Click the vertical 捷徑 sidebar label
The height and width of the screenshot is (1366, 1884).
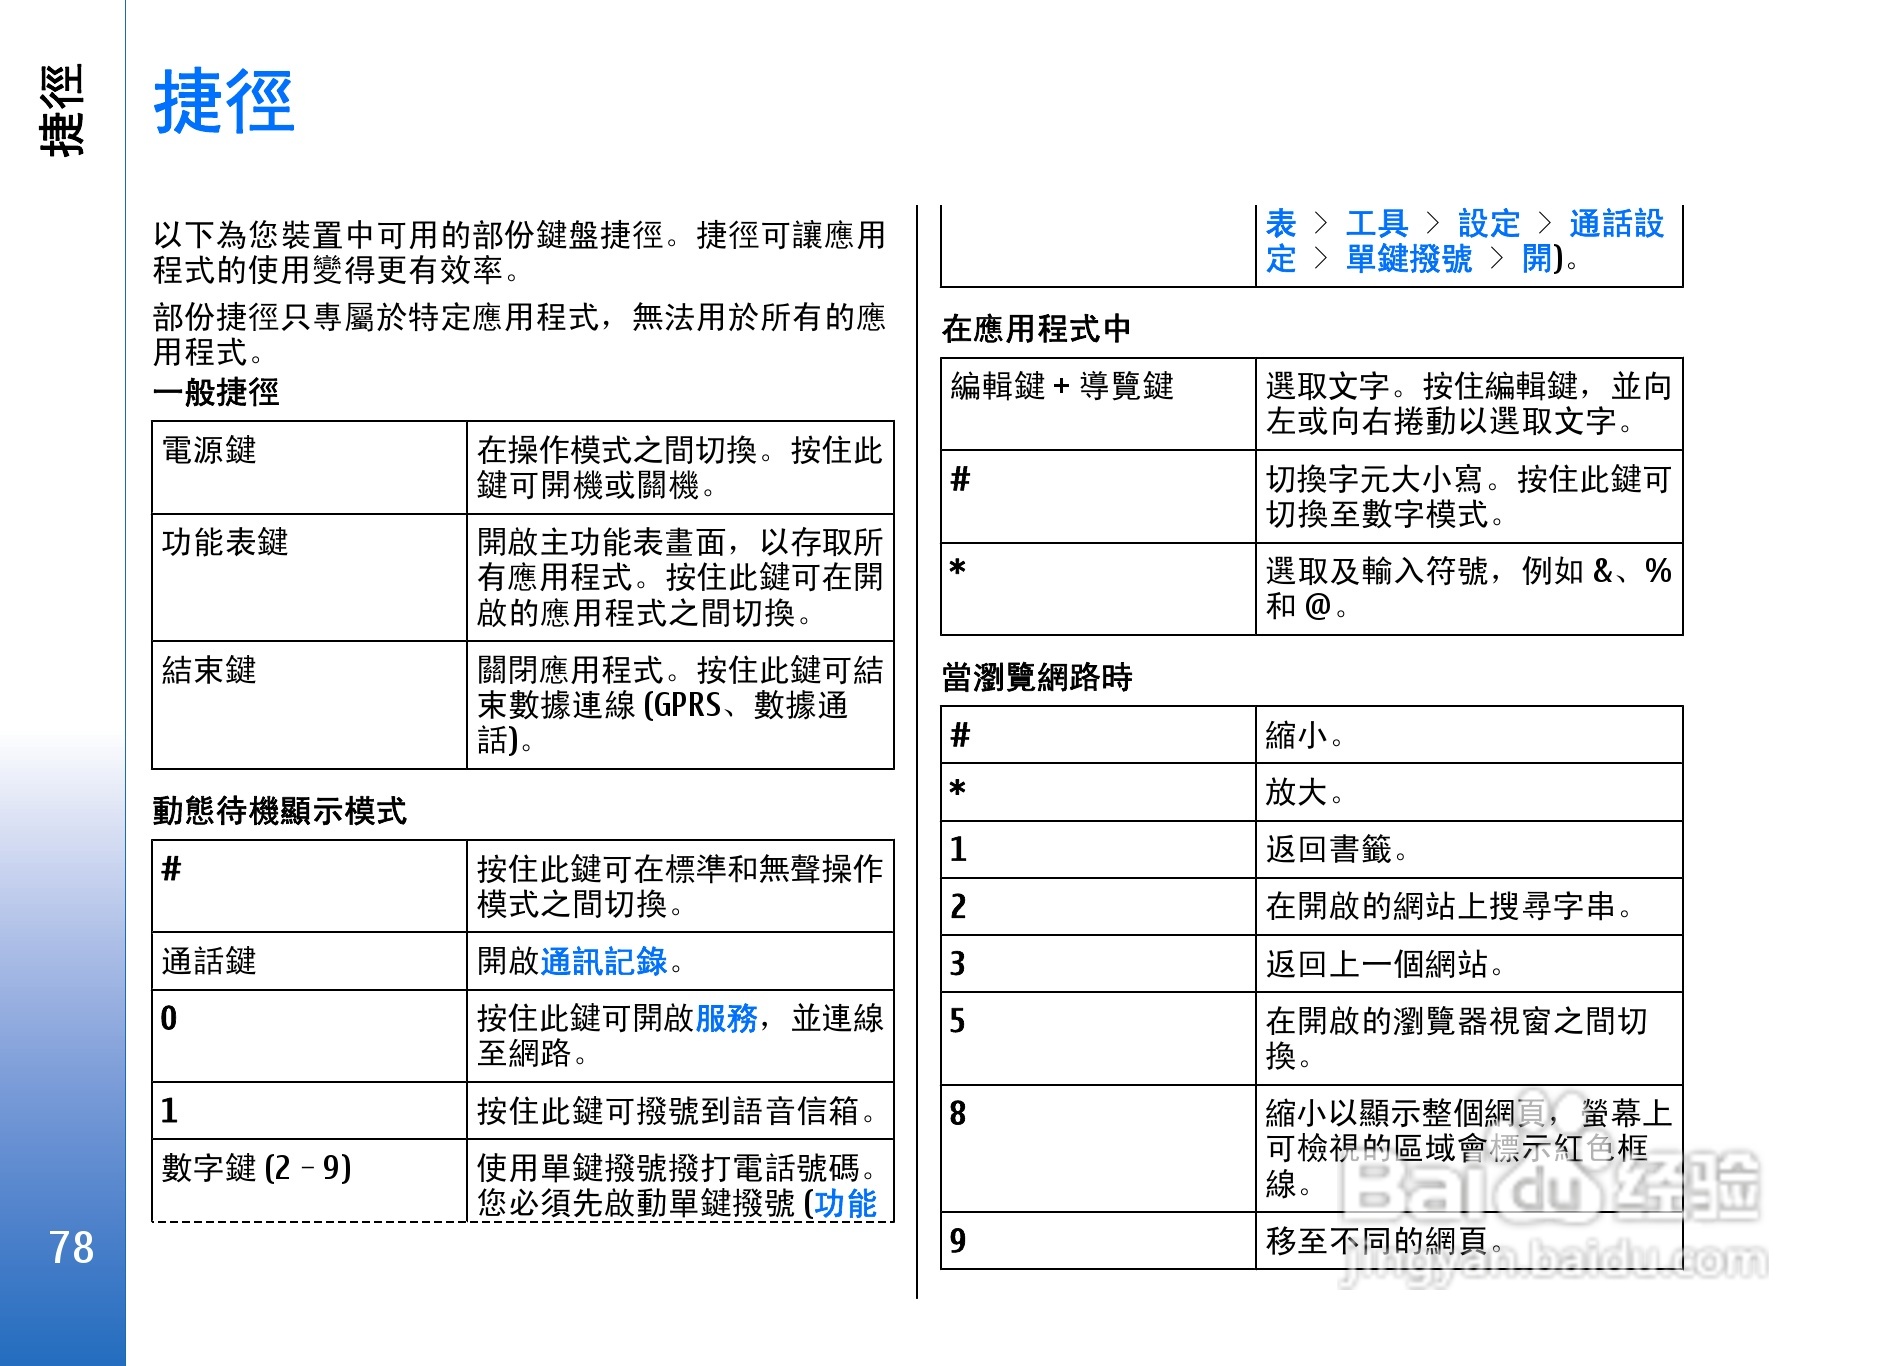[x=62, y=110]
